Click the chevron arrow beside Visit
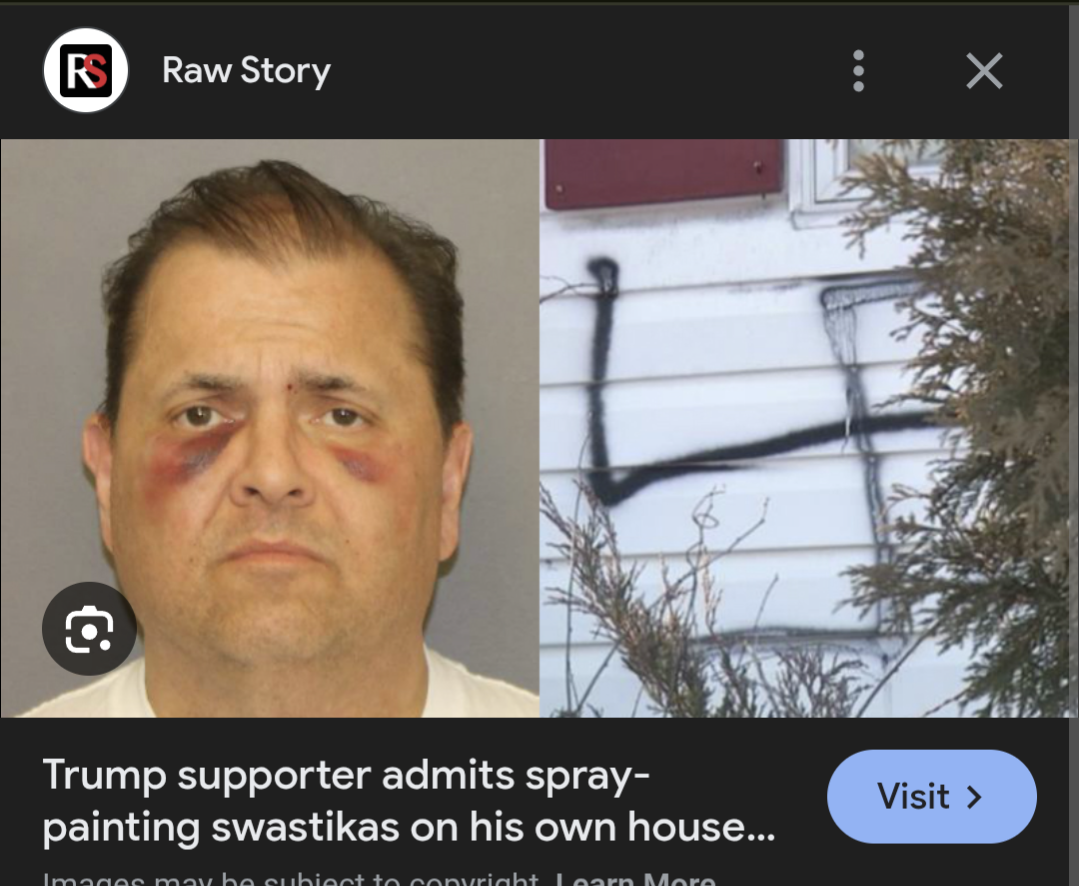 974,797
